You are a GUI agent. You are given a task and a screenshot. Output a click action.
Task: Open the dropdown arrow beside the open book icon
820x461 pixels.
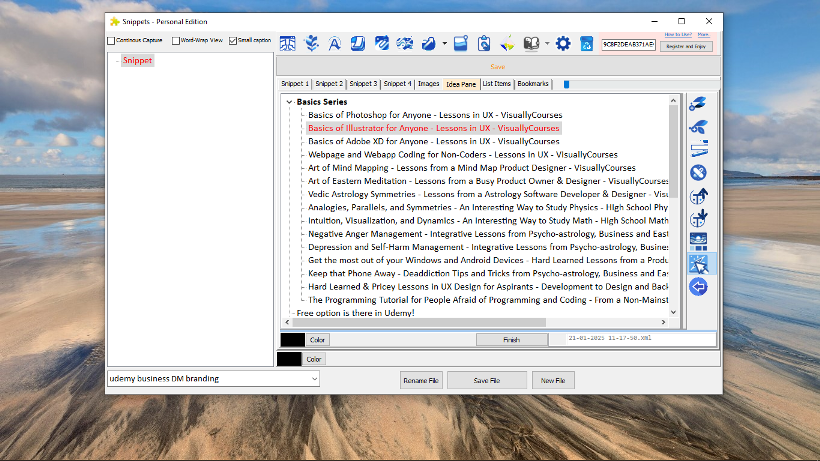tap(547, 44)
